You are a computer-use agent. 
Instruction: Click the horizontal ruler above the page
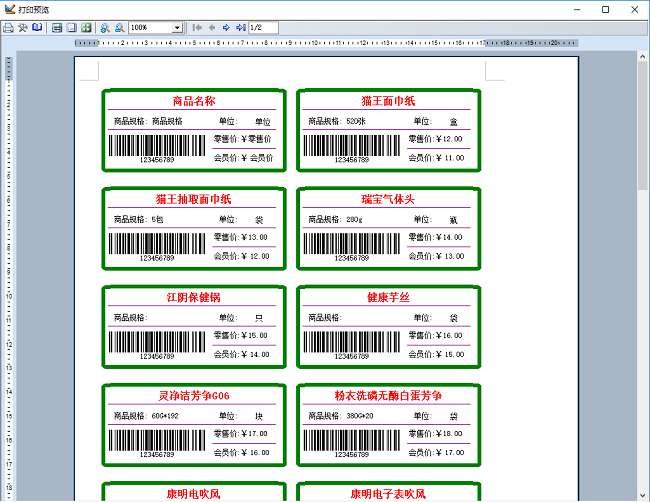tap(326, 43)
